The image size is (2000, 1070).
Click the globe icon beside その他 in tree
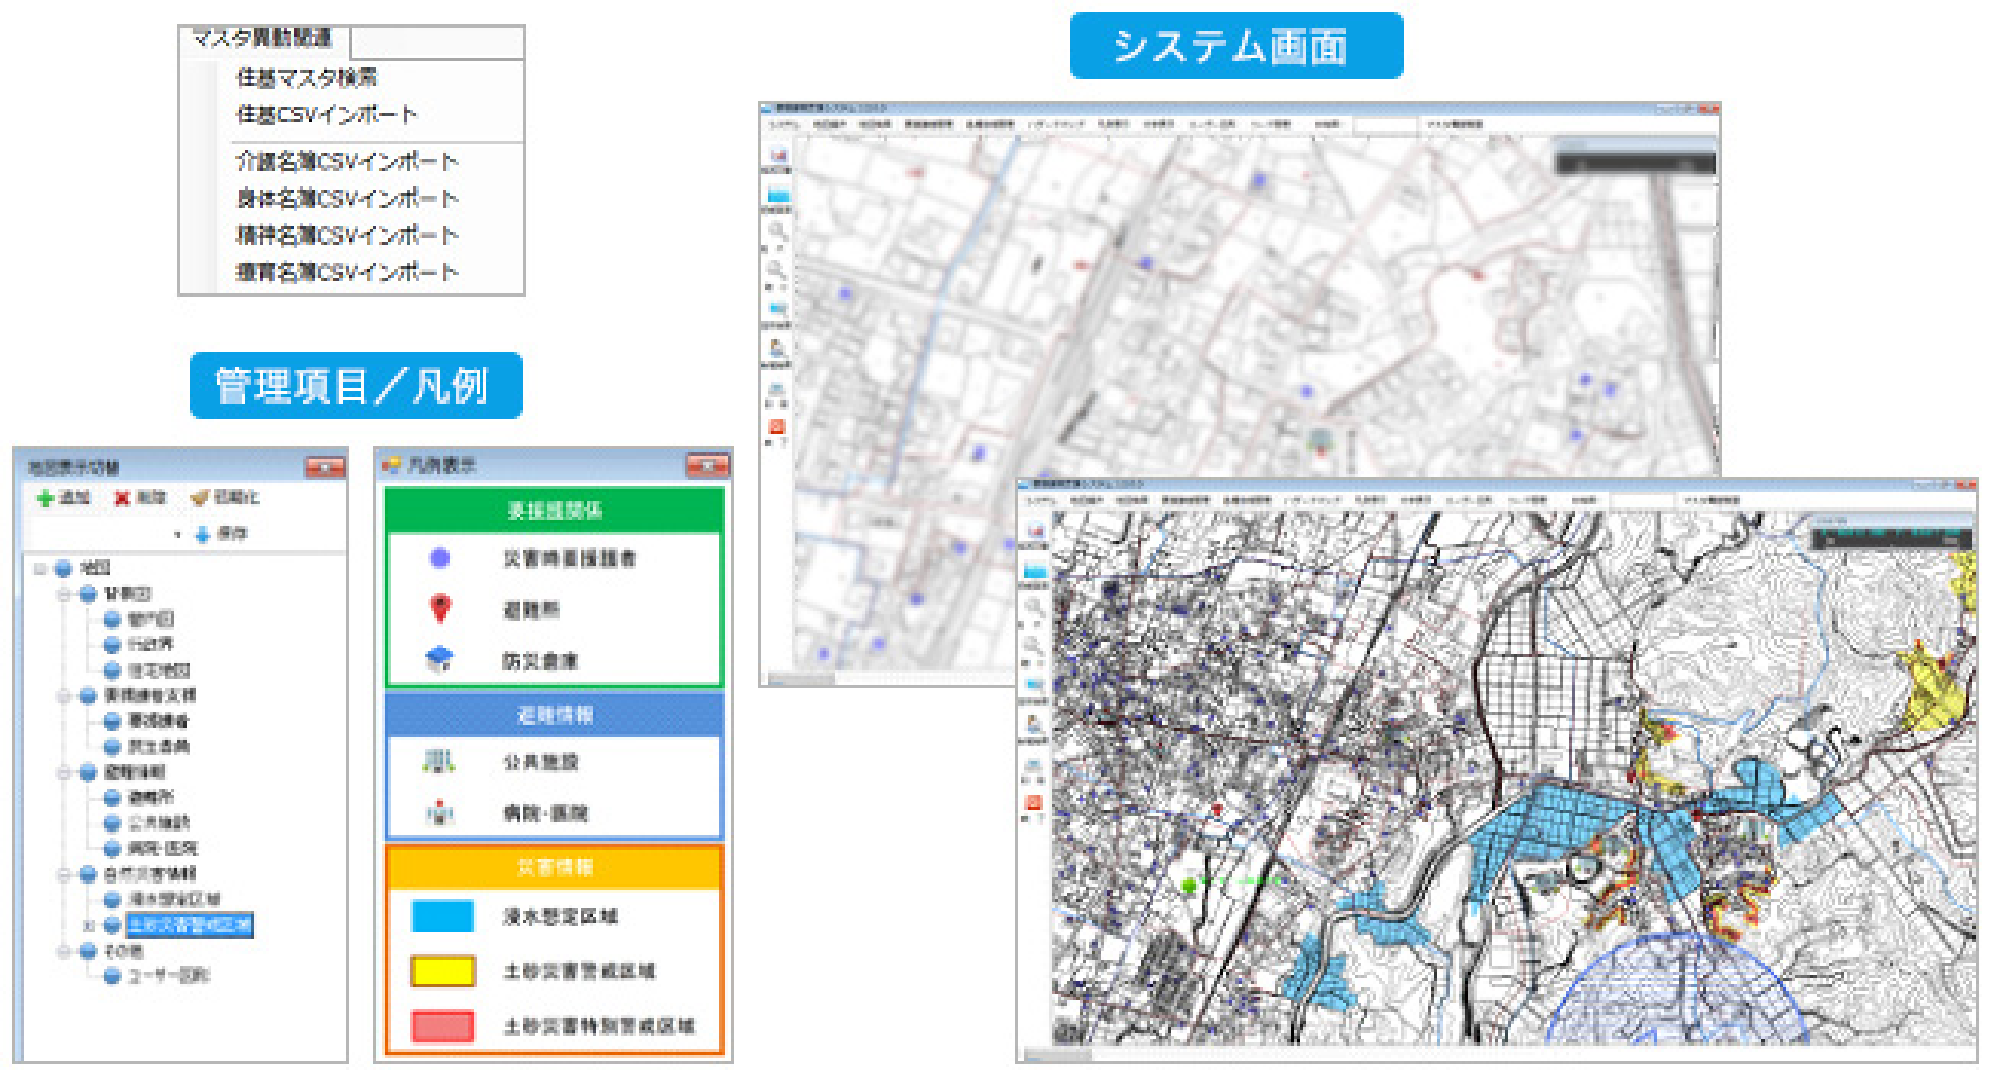(88, 951)
